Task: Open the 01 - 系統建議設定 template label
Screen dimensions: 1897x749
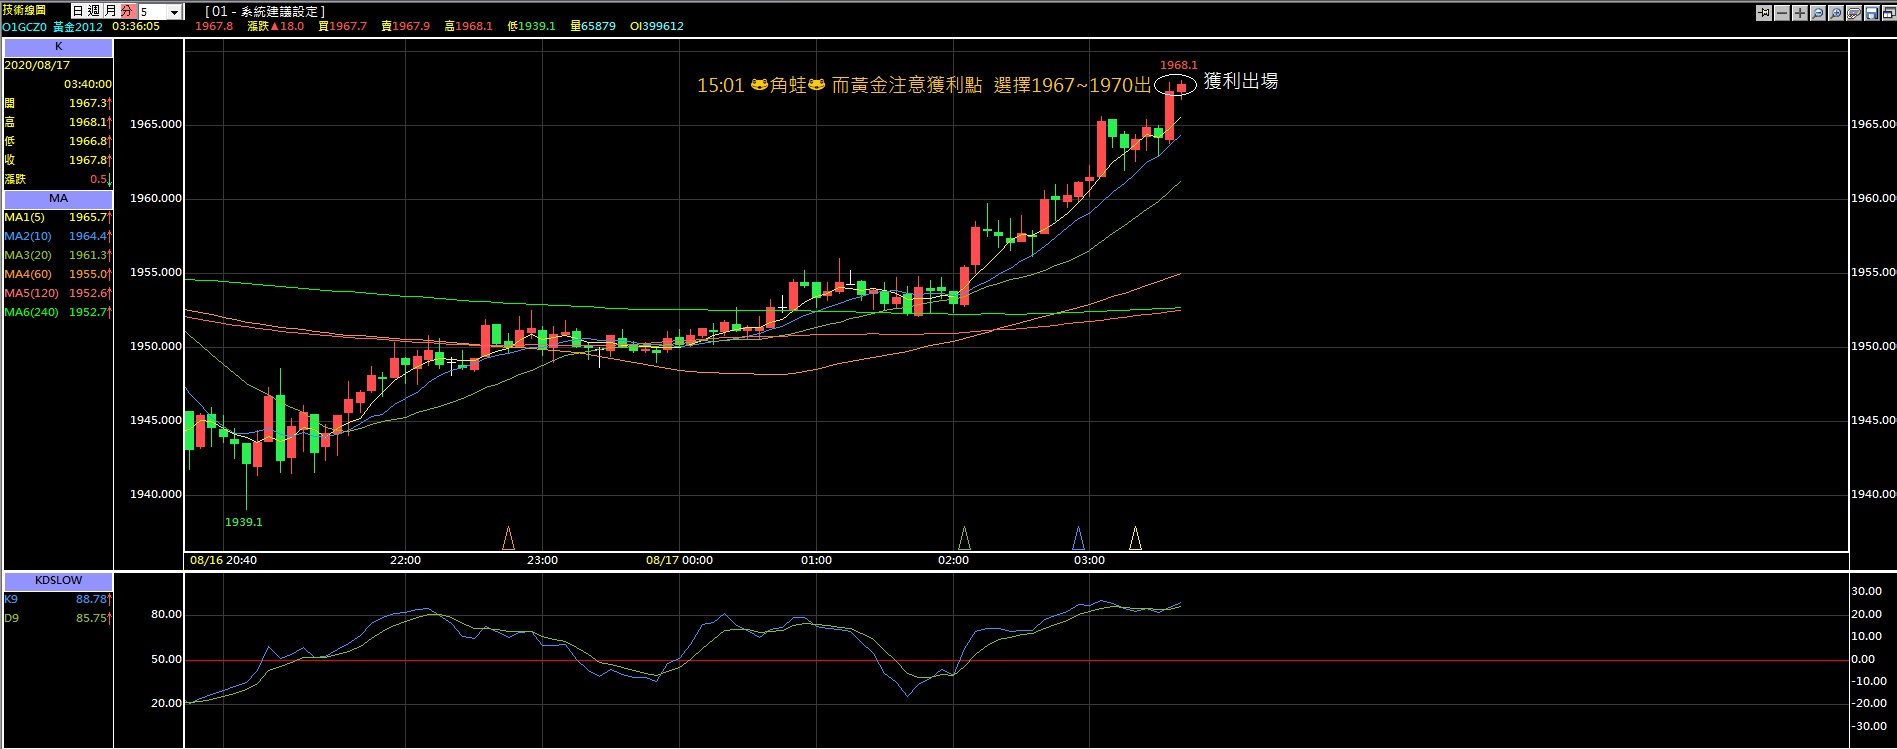Action: click(265, 11)
